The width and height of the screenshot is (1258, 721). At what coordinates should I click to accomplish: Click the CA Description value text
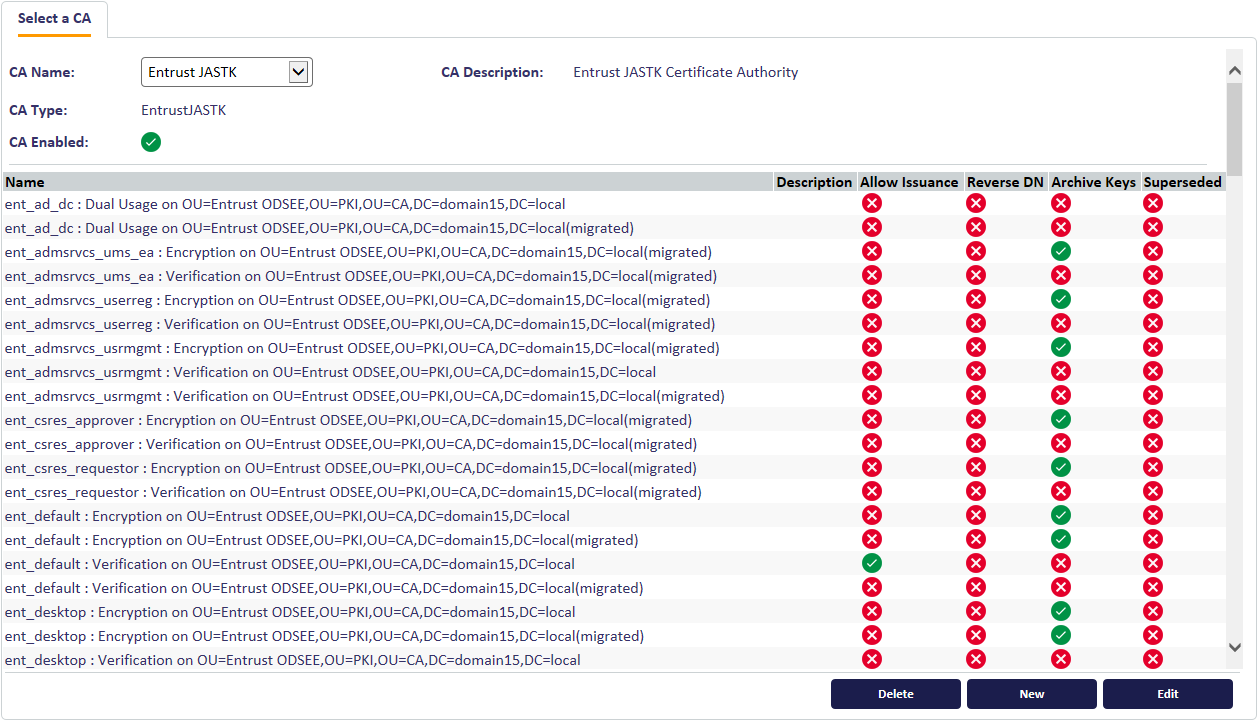click(x=686, y=72)
